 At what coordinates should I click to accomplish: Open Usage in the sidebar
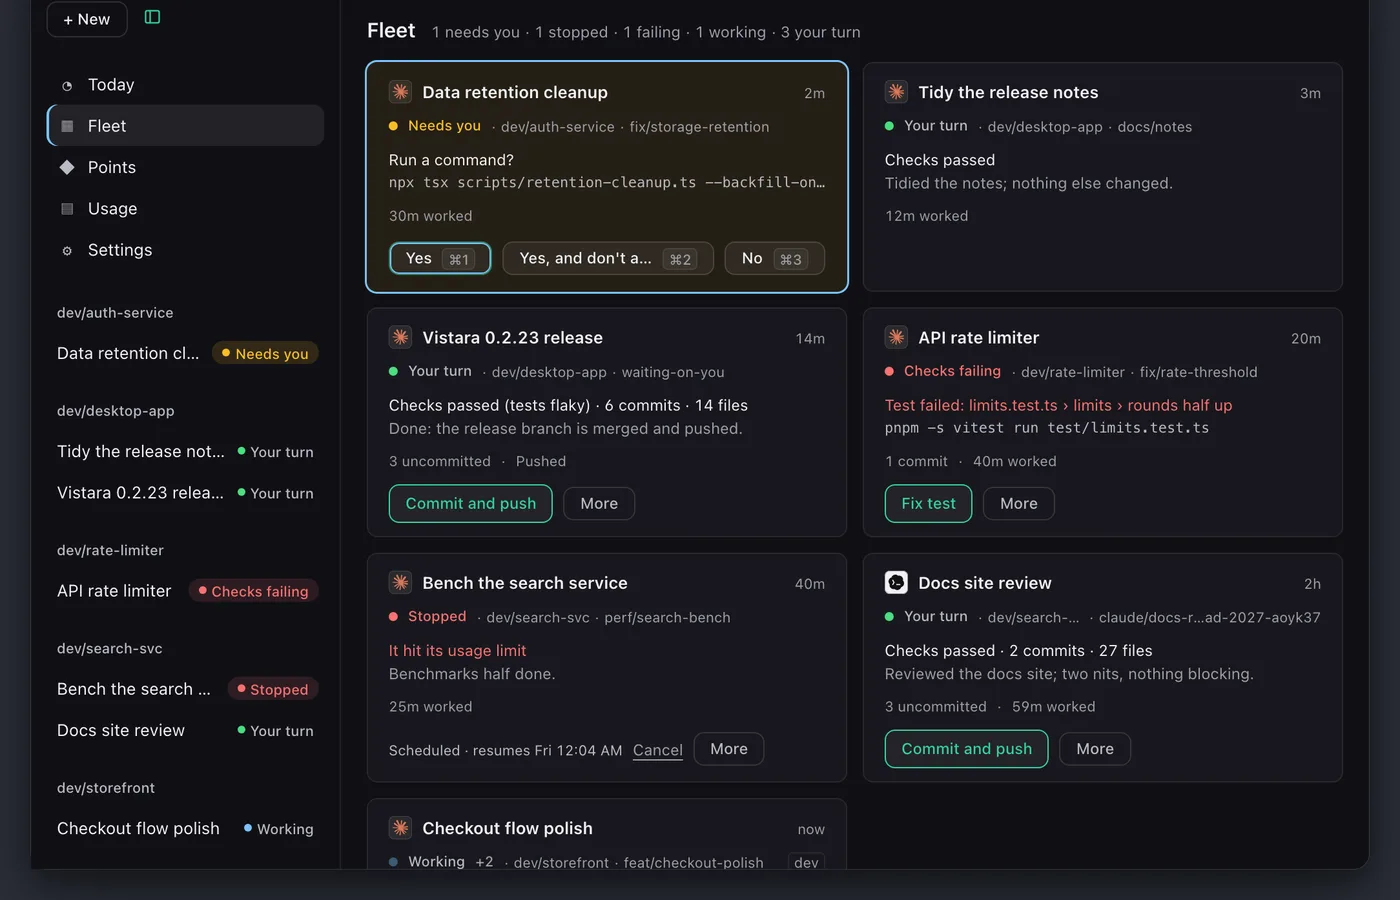pyautogui.click(x=185, y=209)
